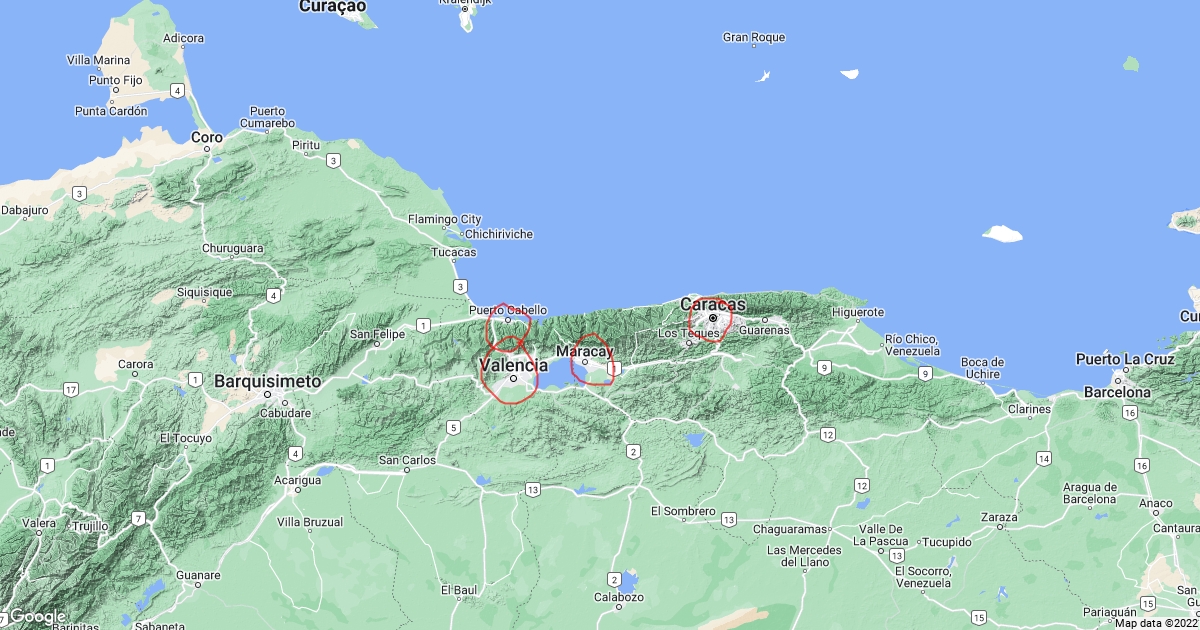1200x630 pixels.
Task: Click the Caracas capital city marker
Action: click(x=713, y=318)
